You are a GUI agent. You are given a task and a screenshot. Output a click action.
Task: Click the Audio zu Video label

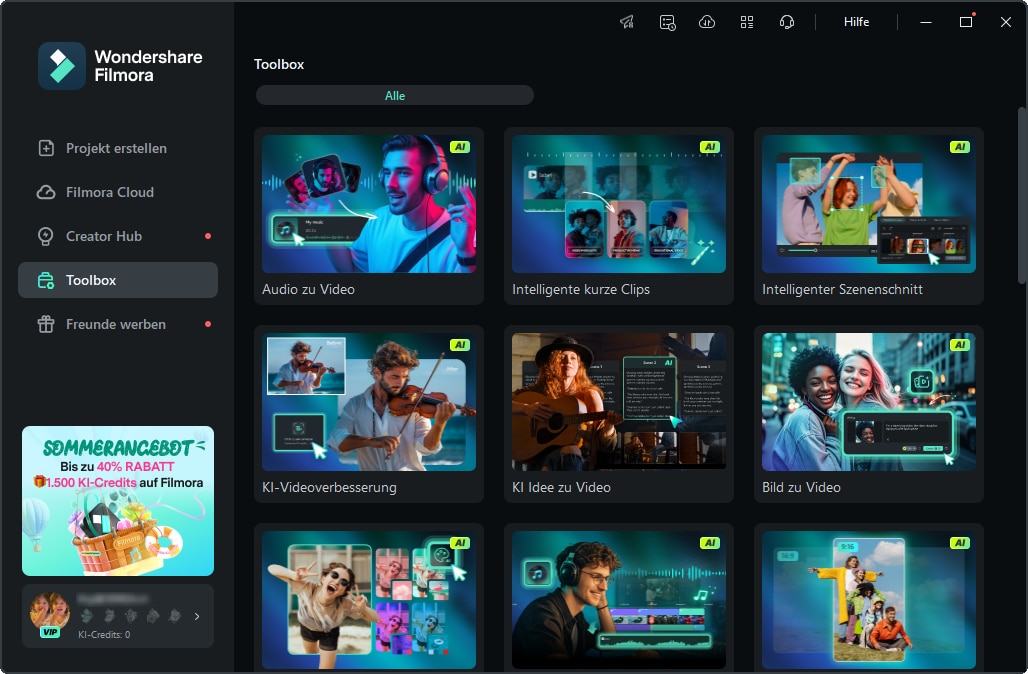click(308, 289)
